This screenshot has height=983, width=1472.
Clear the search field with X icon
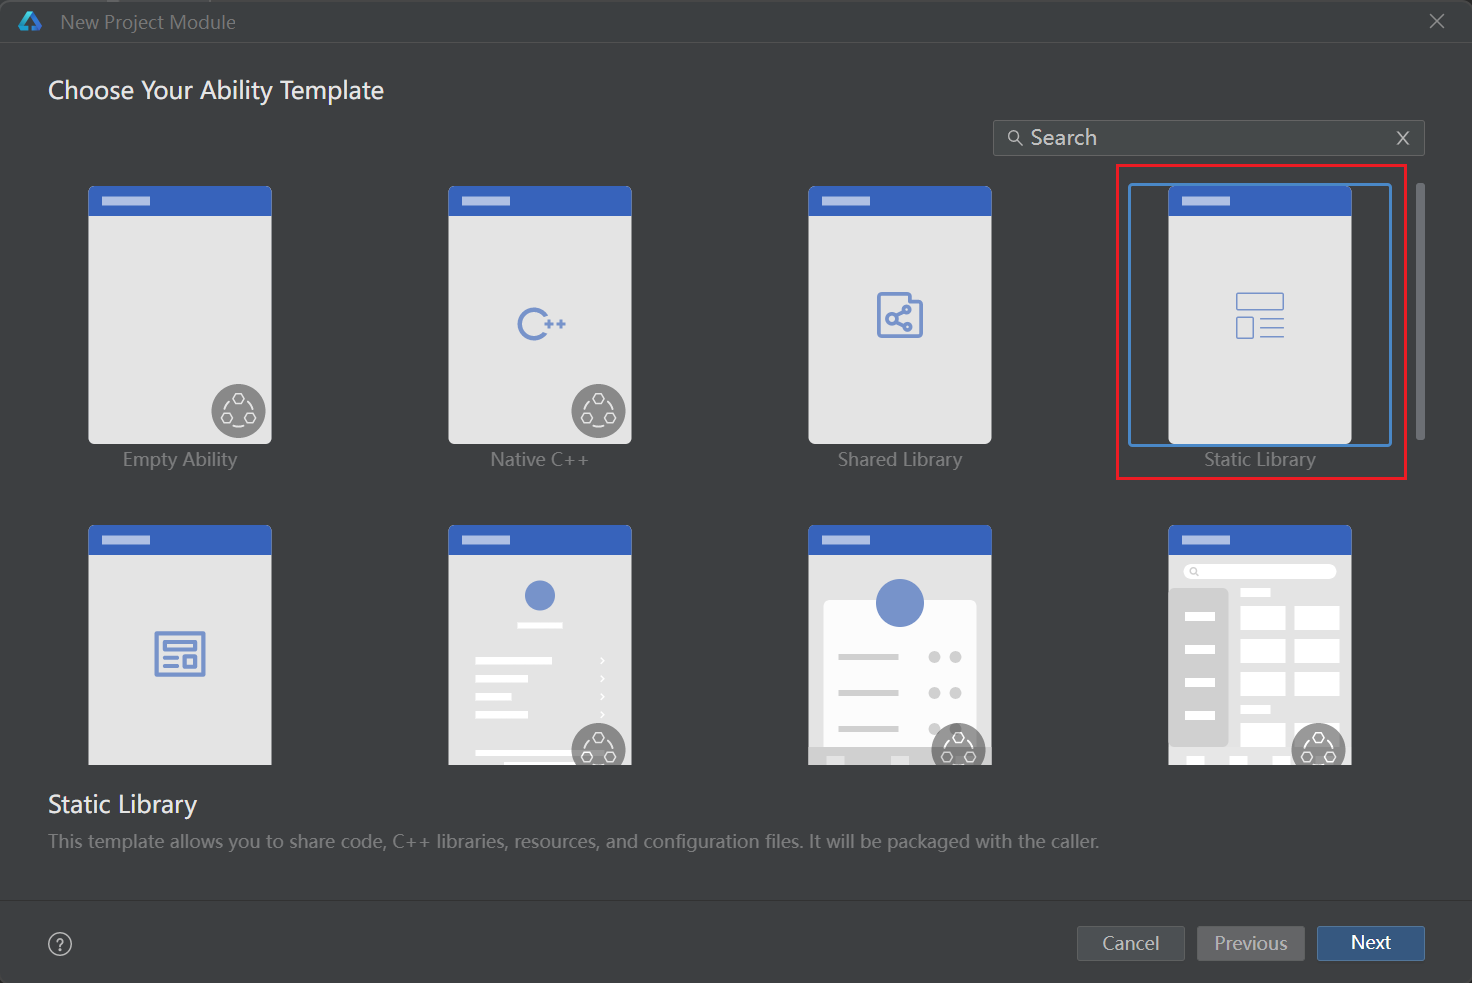pyautogui.click(x=1403, y=138)
